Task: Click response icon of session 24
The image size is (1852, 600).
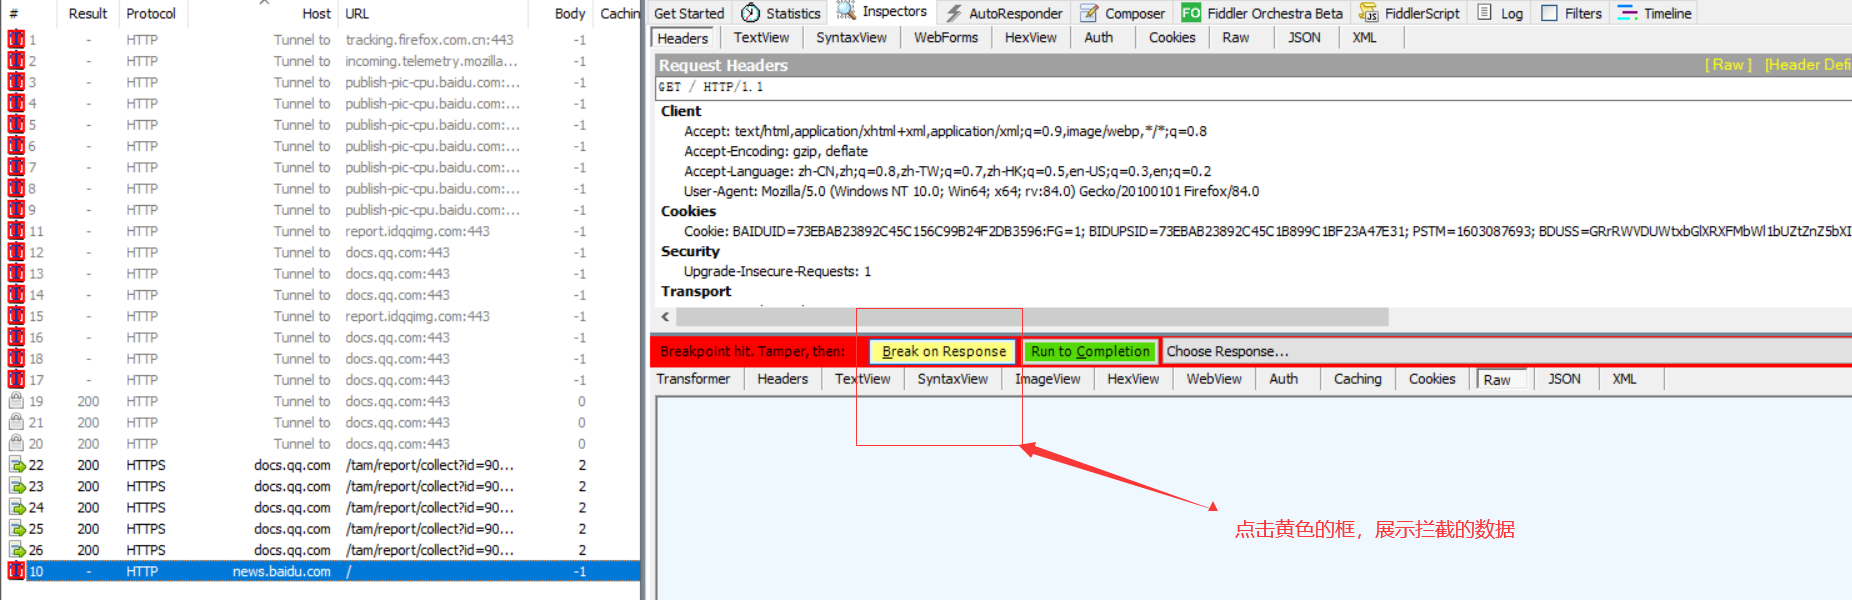Action: pos(16,507)
